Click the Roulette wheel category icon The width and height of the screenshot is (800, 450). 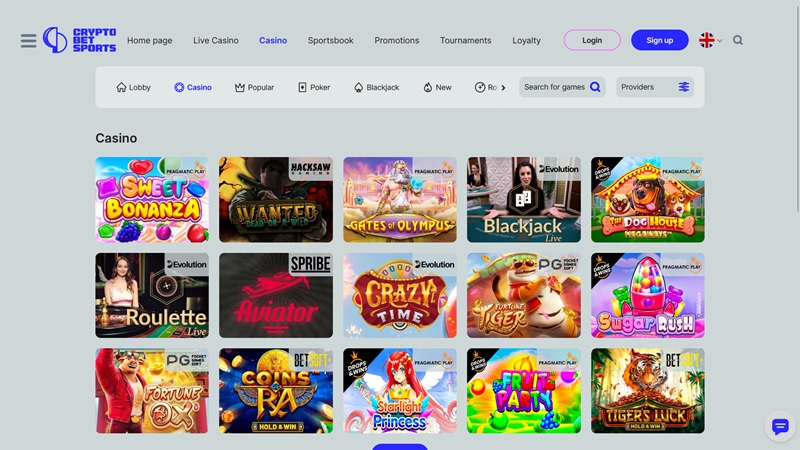[x=480, y=87]
